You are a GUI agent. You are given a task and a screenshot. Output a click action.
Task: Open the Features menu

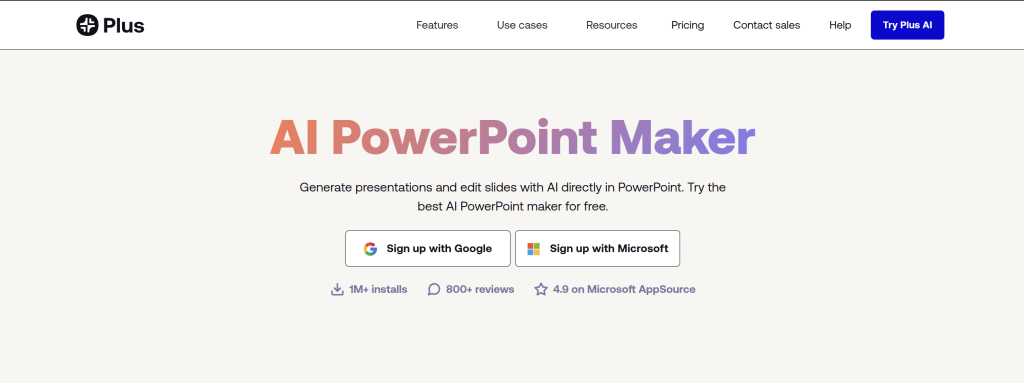(x=437, y=25)
